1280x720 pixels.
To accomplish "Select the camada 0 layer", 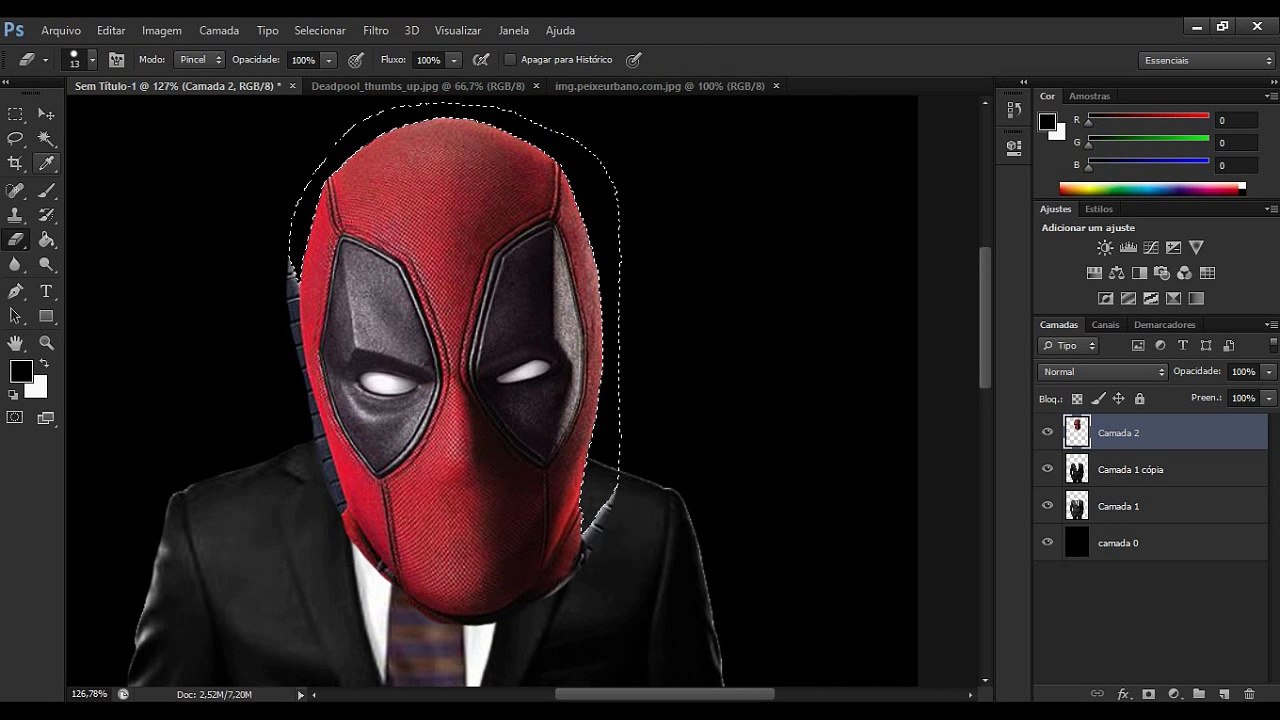I will [x=1151, y=543].
